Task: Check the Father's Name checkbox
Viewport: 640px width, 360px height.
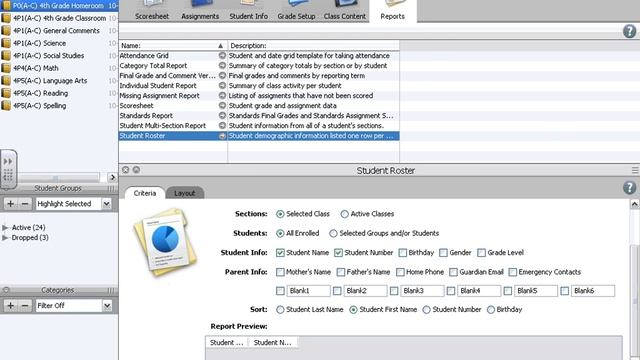Action: pos(341,272)
